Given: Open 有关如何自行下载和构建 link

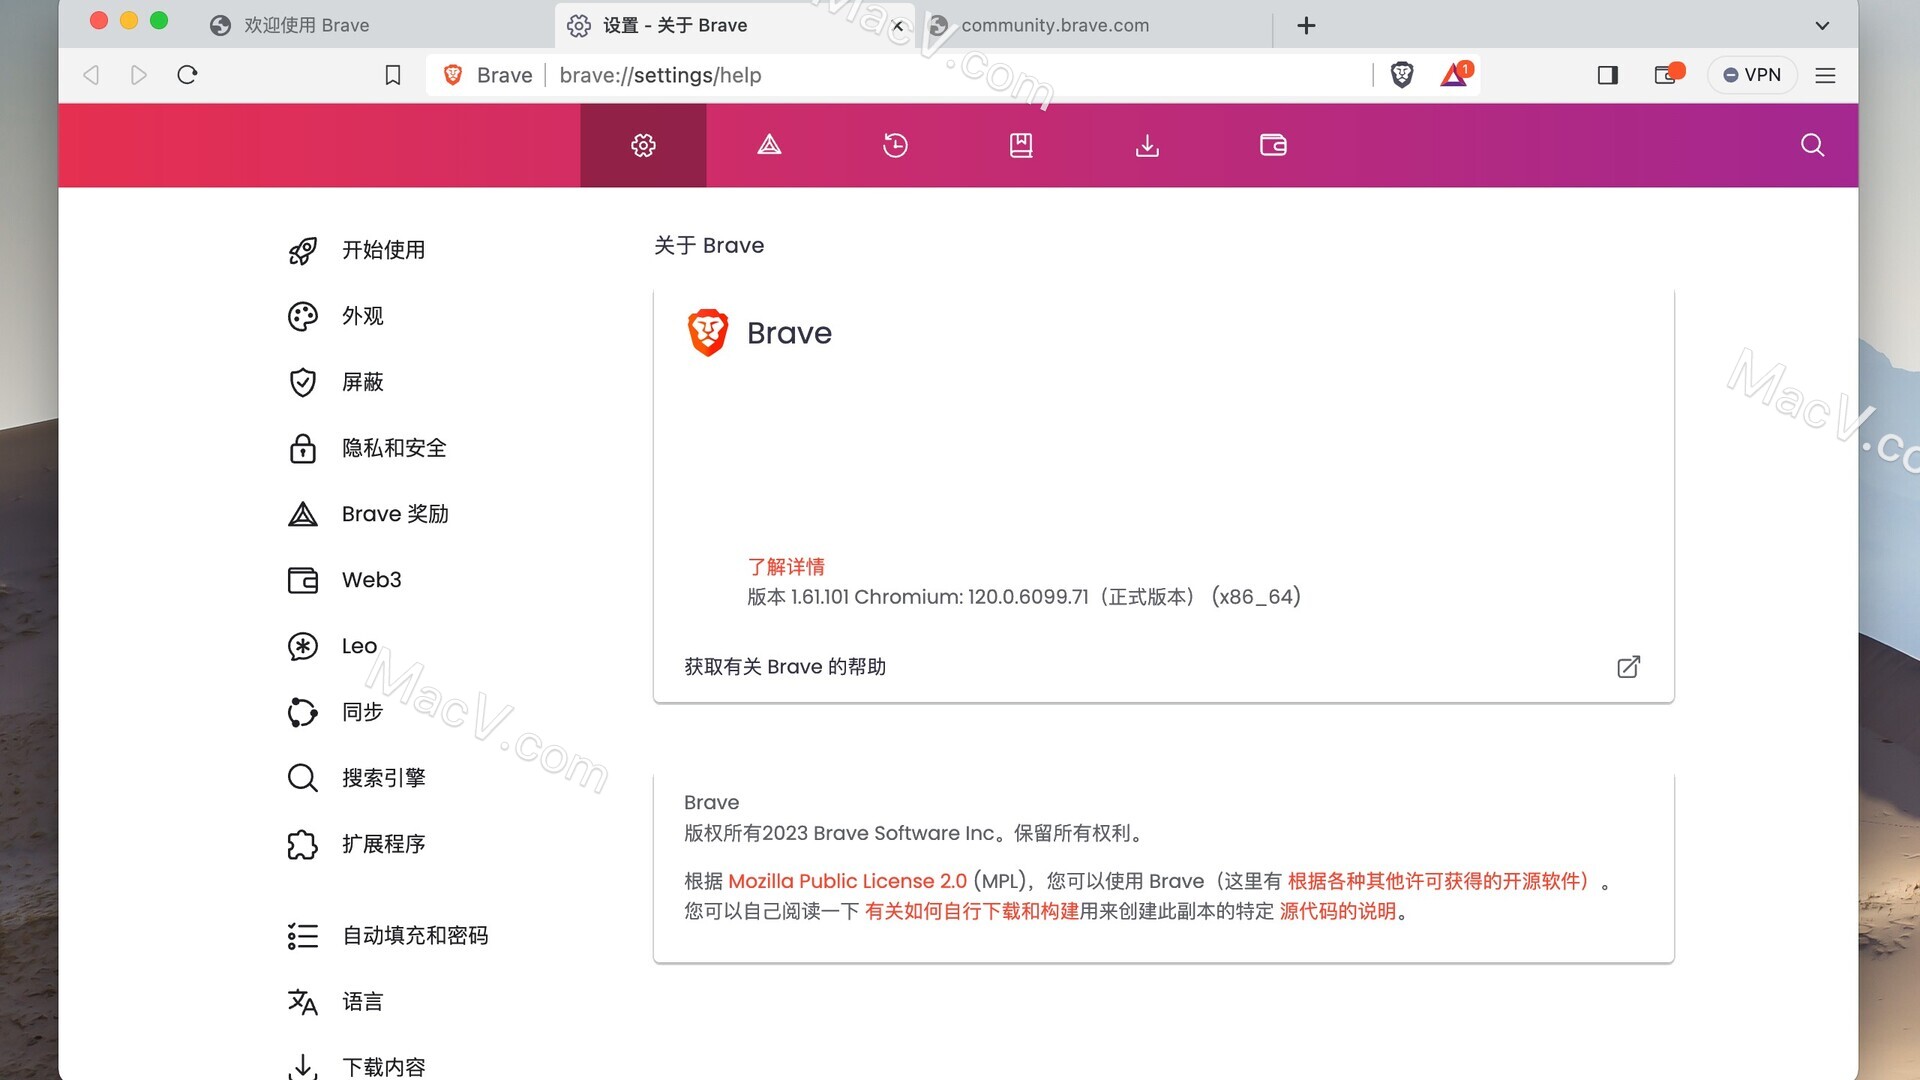Looking at the screenshot, I should [972, 911].
